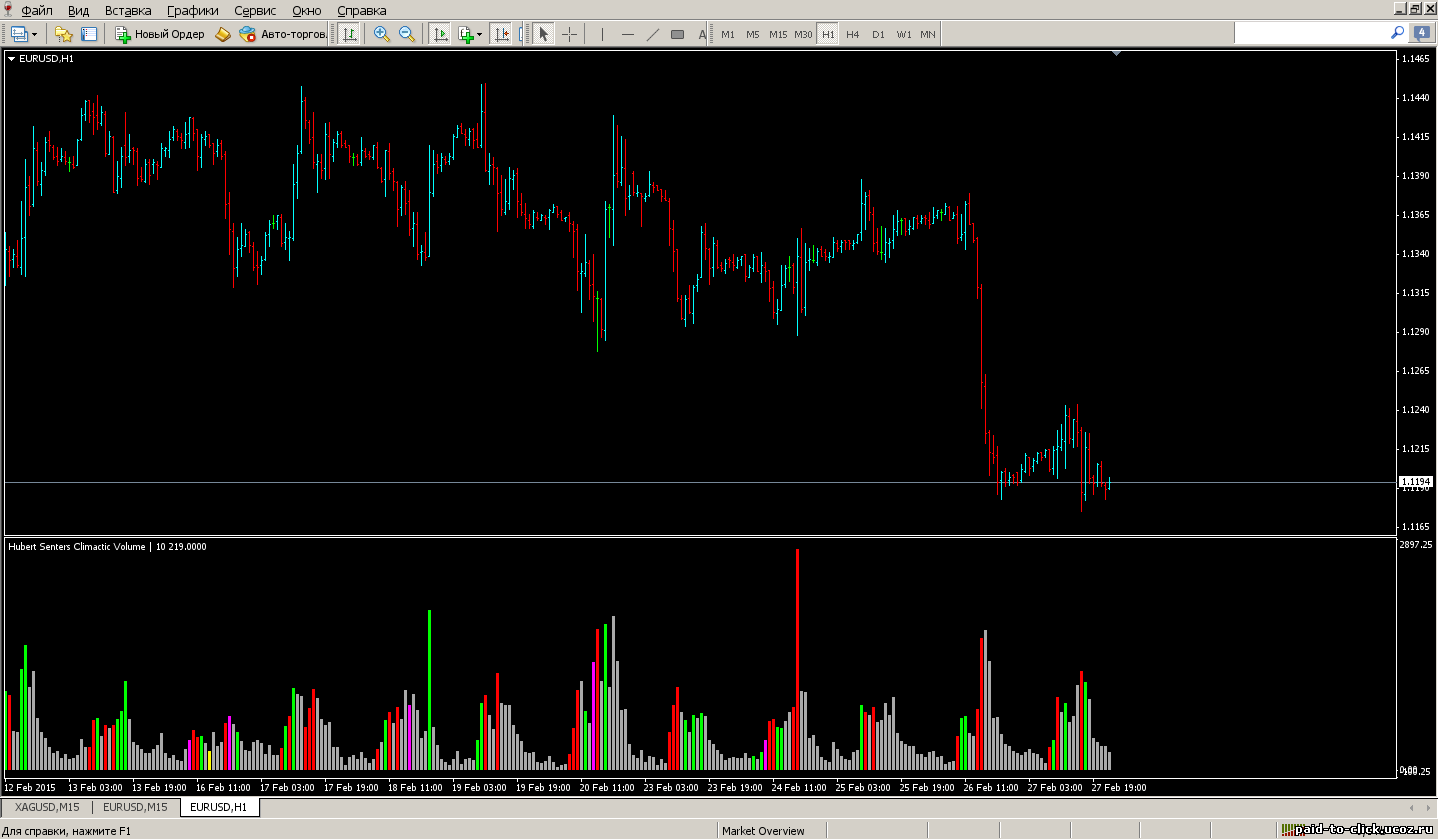Switch to W1 timeframe
The image size is (1438, 839).
(904, 34)
